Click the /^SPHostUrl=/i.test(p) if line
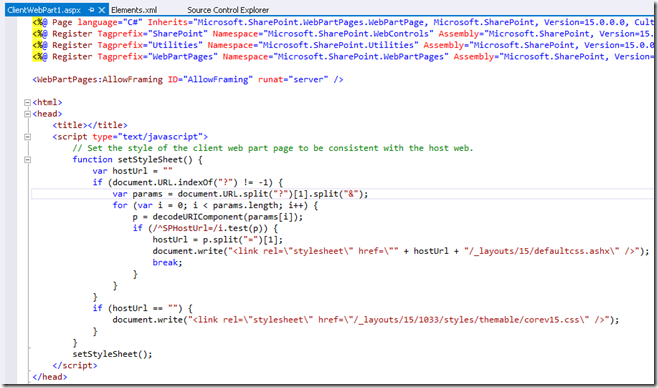 [x=205, y=228]
